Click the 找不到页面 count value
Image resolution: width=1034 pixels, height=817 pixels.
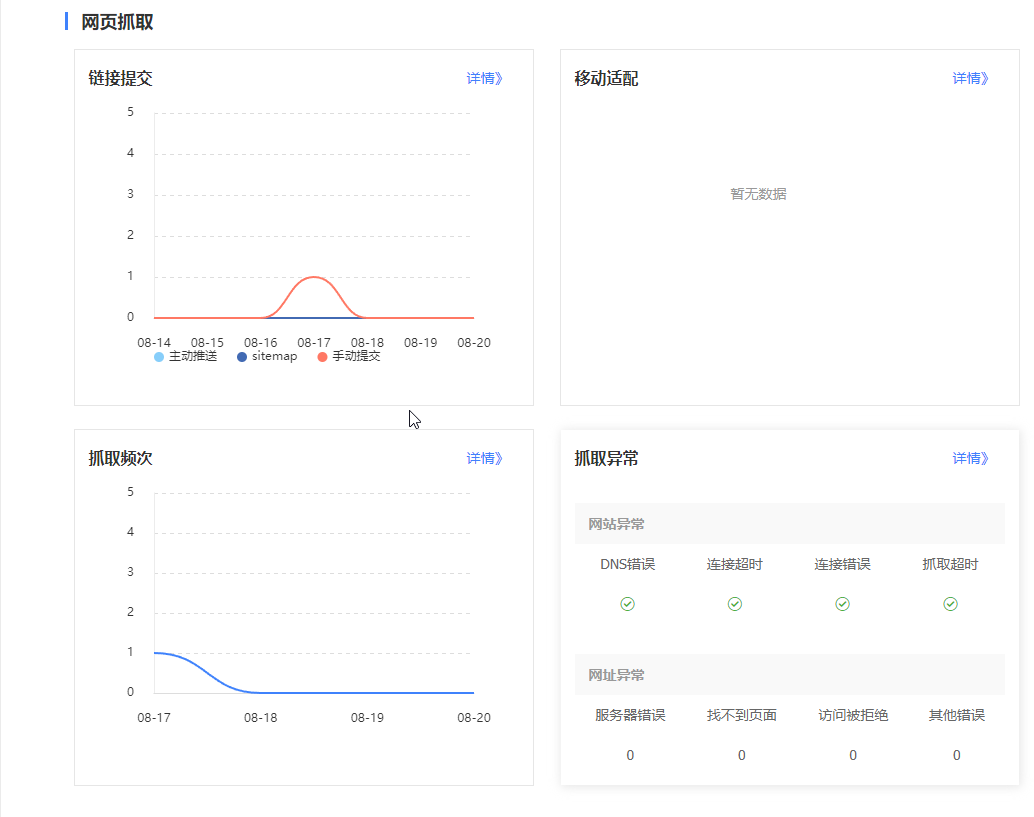coord(742,755)
